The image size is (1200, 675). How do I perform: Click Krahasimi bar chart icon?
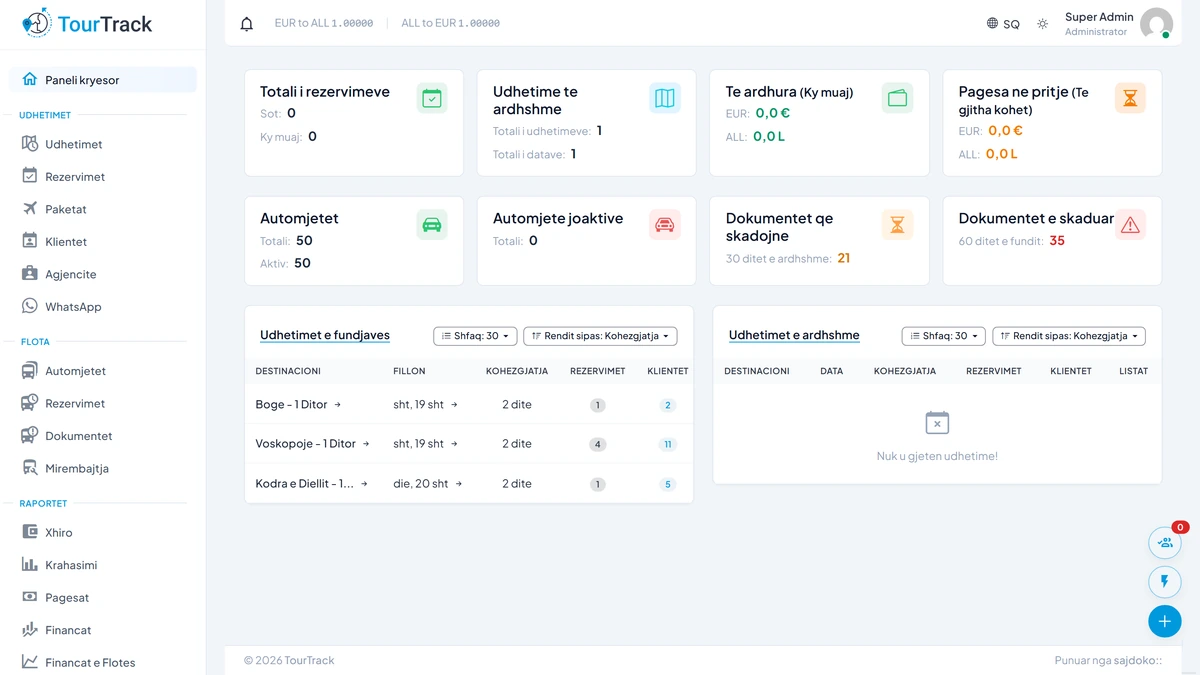pyautogui.click(x=30, y=565)
